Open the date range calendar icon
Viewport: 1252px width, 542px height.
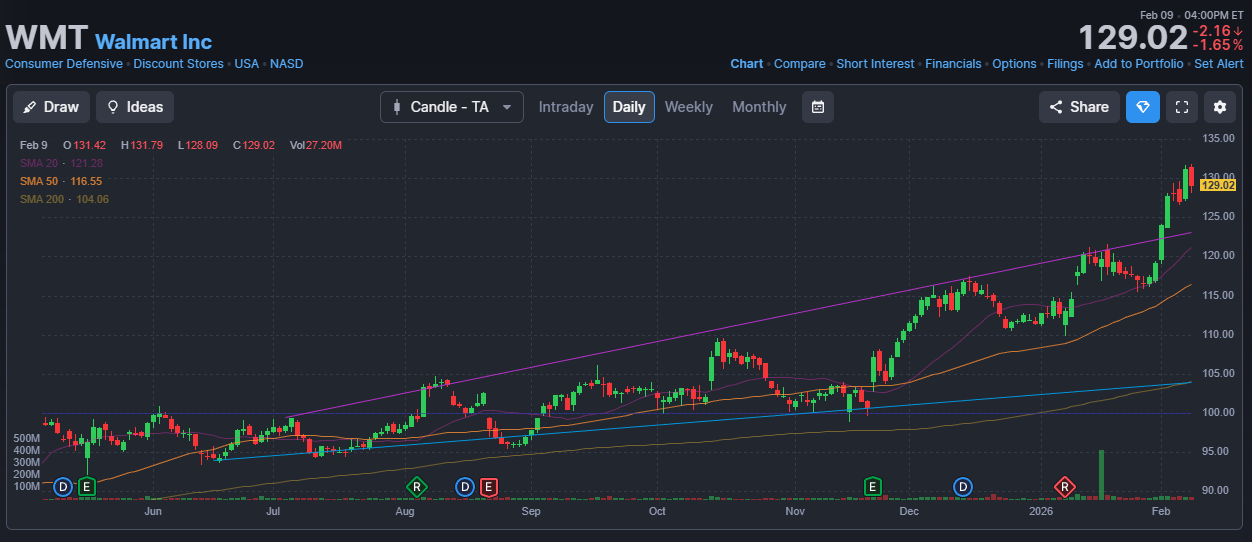pyautogui.click(x=818, y=107)
